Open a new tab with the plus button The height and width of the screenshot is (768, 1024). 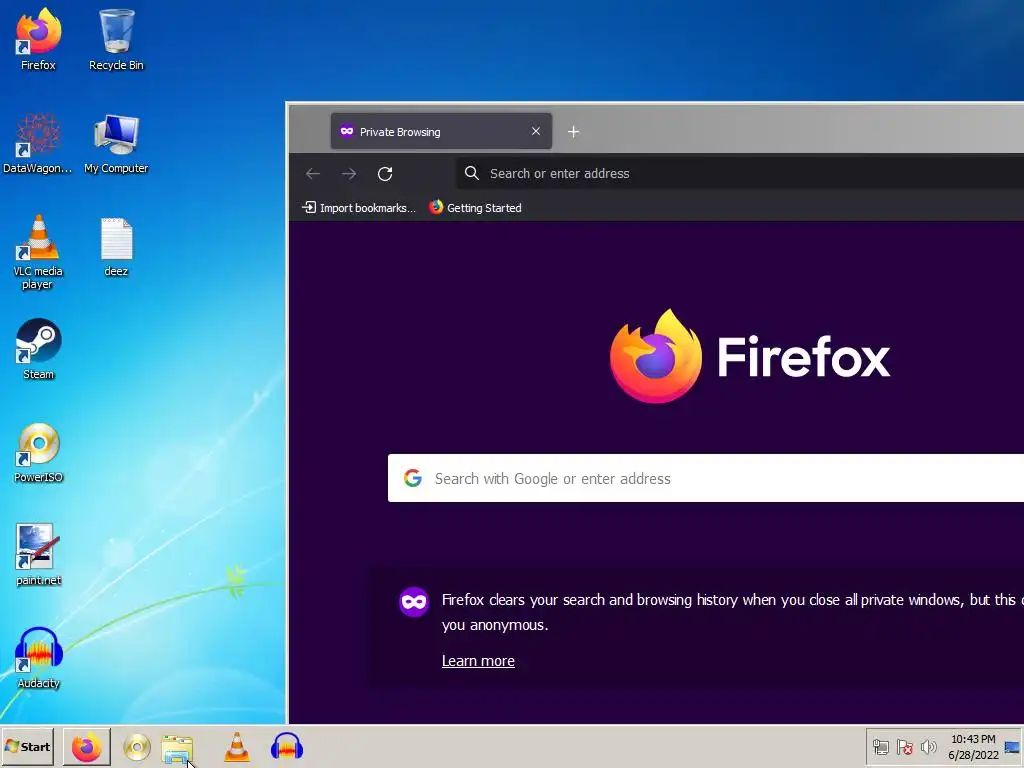point(573,132)
